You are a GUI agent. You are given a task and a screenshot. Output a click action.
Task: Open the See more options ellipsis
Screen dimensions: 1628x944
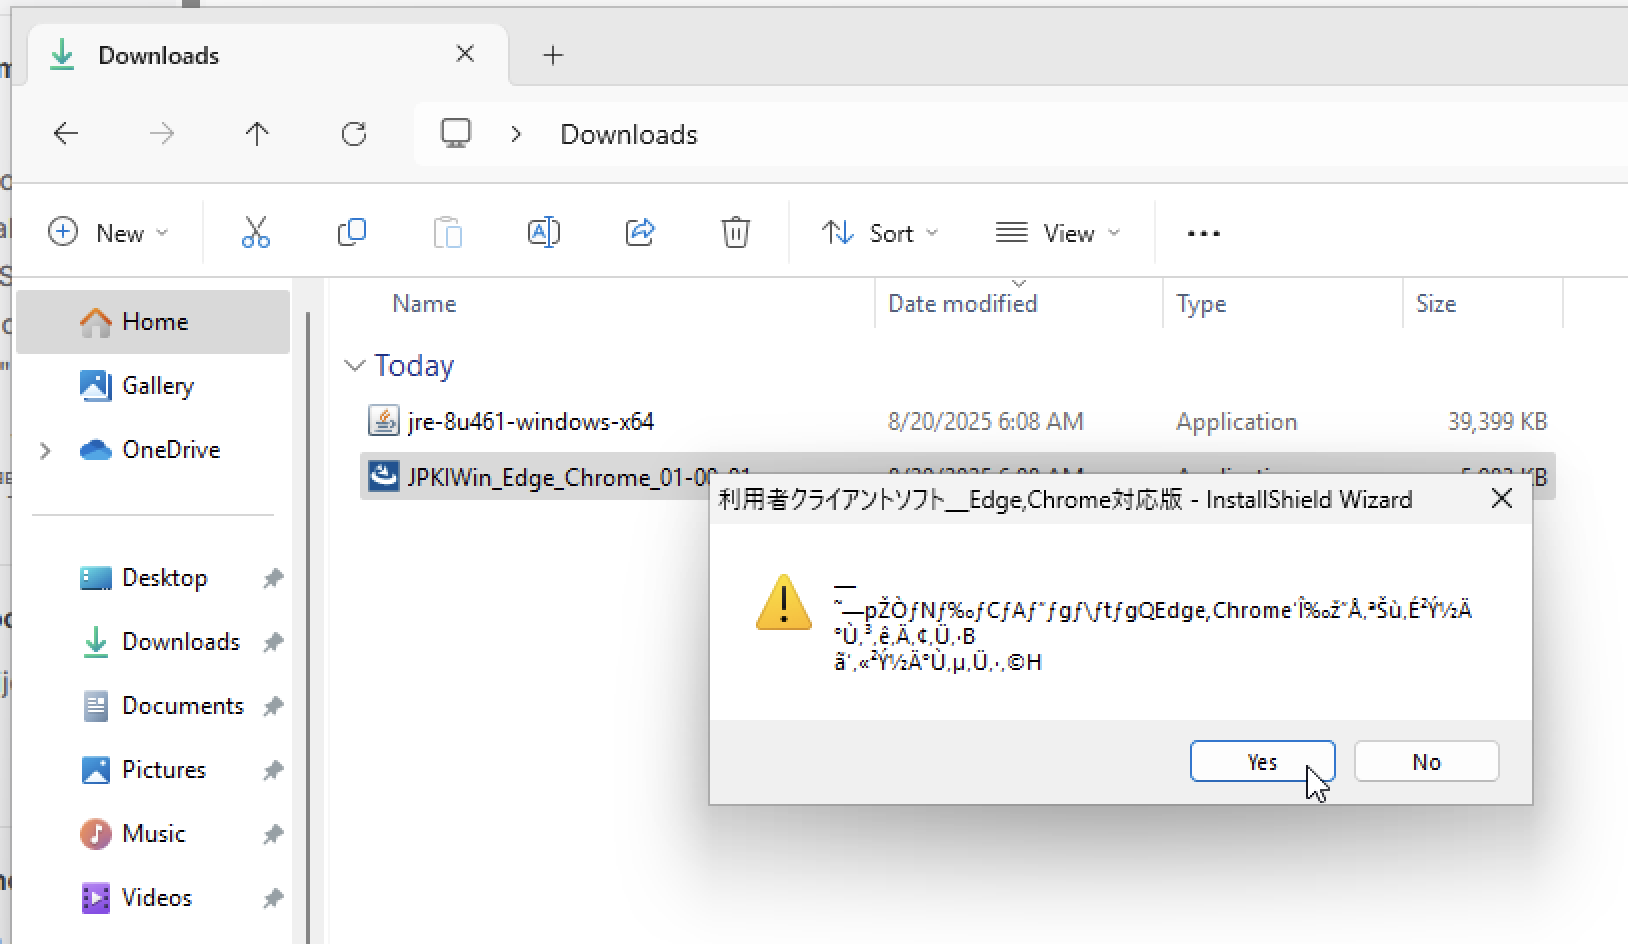pyautogui.click(x=1203, y=232)
